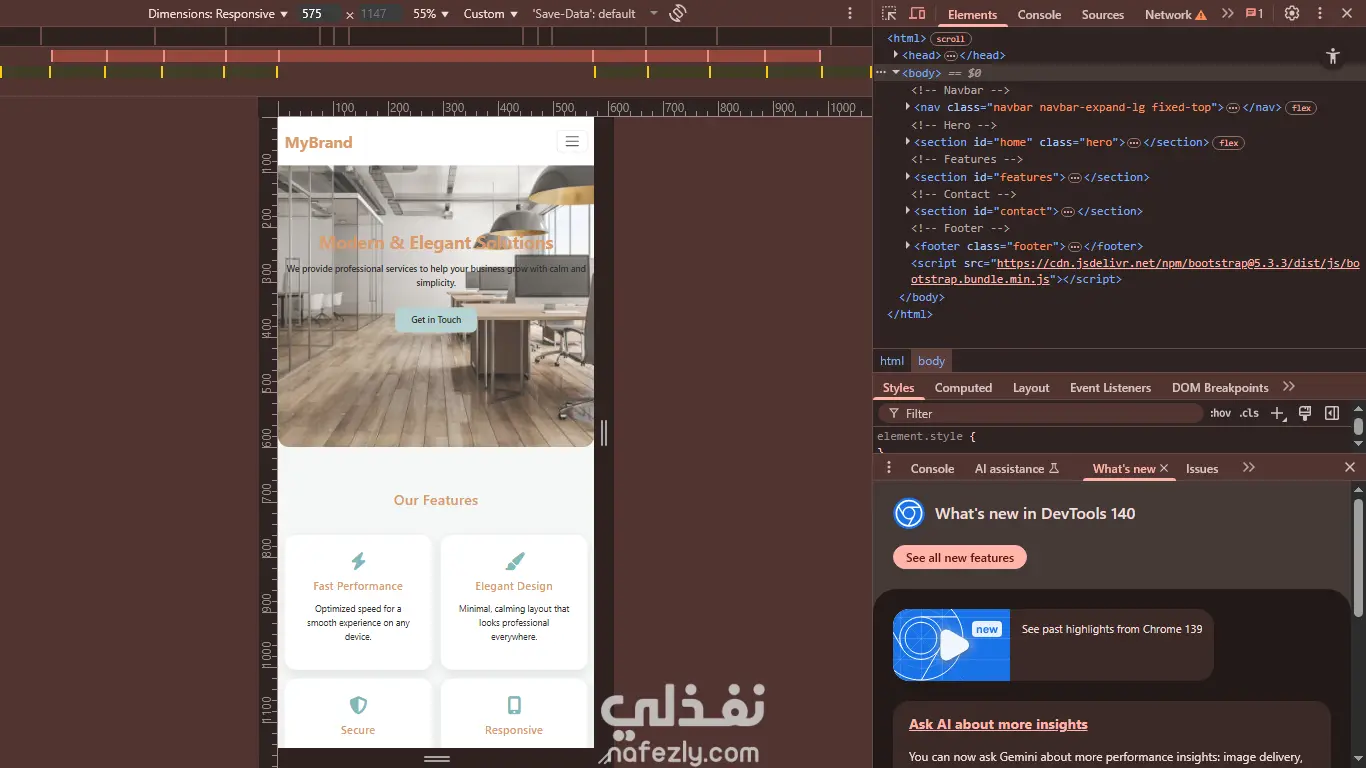
Task: Click the ellipsis in the features section element
Action: (x=1075, y=178)
